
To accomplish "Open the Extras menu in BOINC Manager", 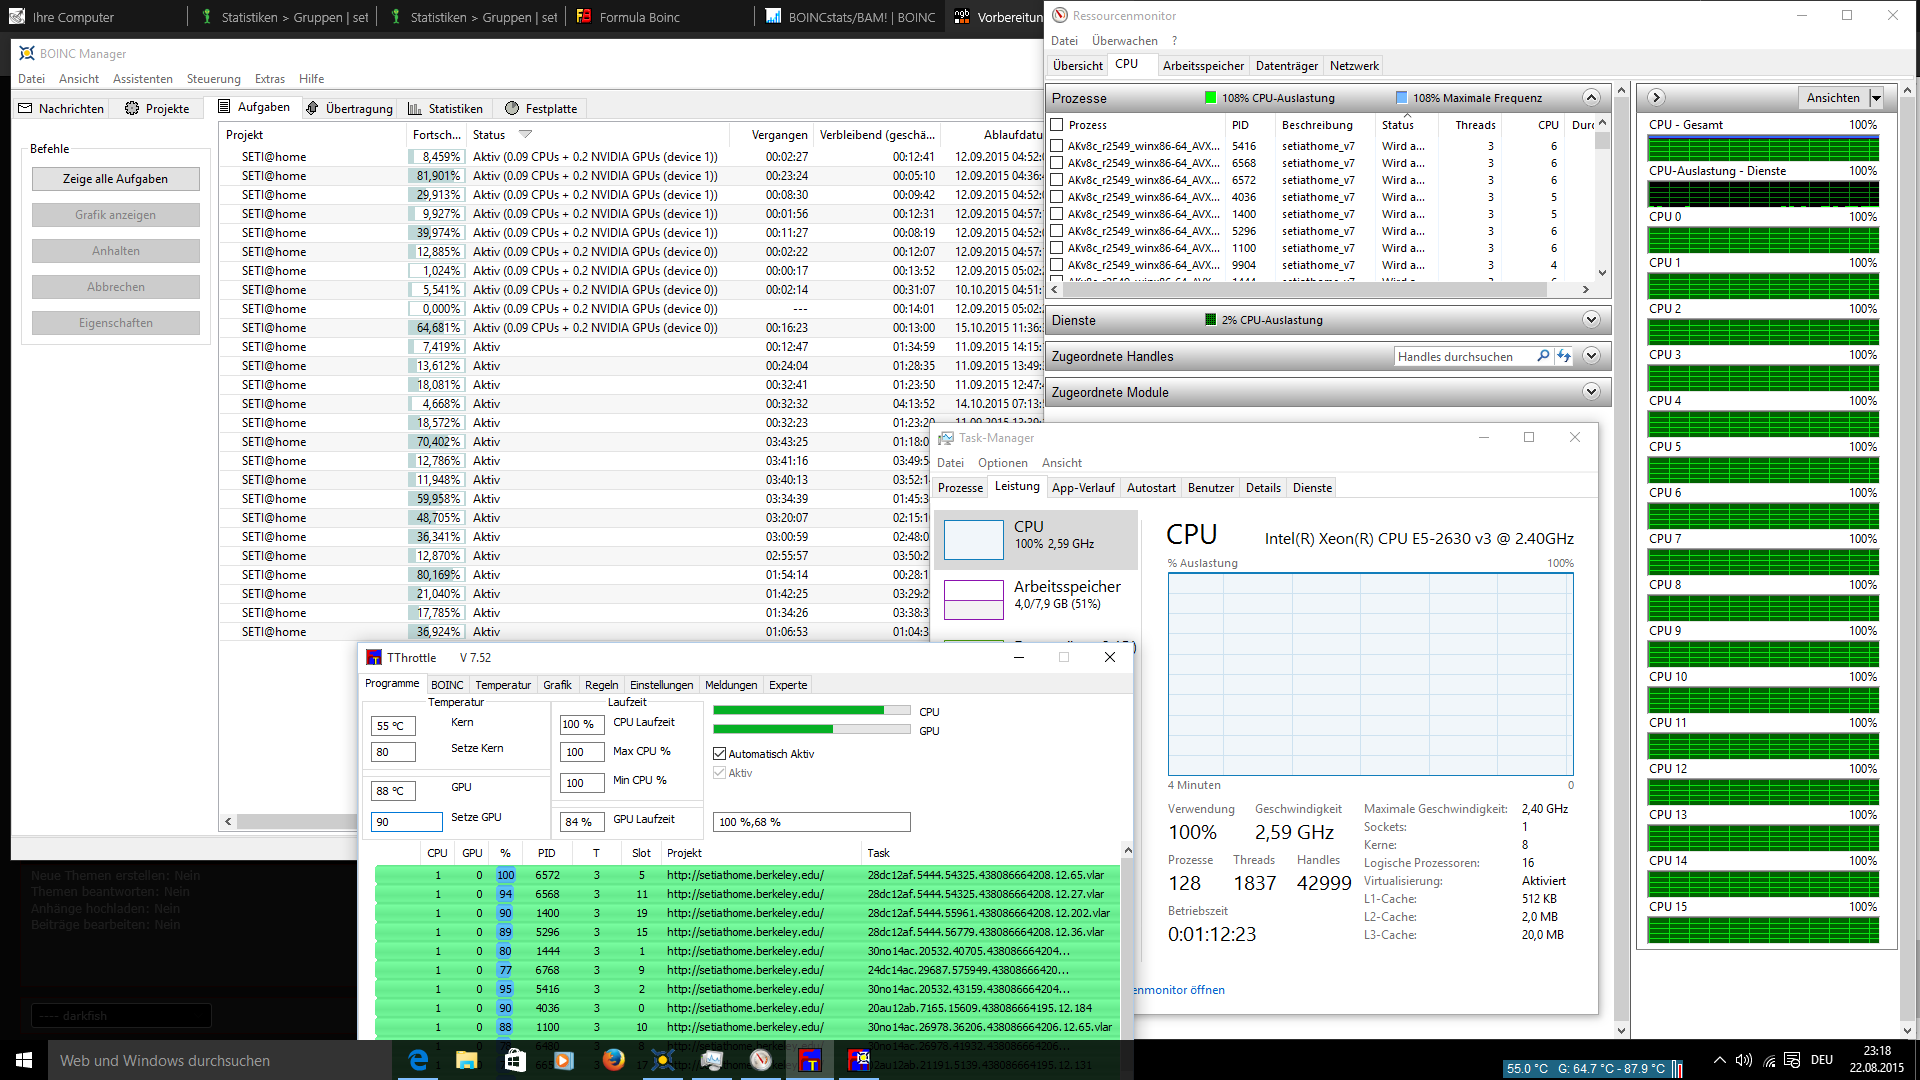I will (x=270, y=79).
